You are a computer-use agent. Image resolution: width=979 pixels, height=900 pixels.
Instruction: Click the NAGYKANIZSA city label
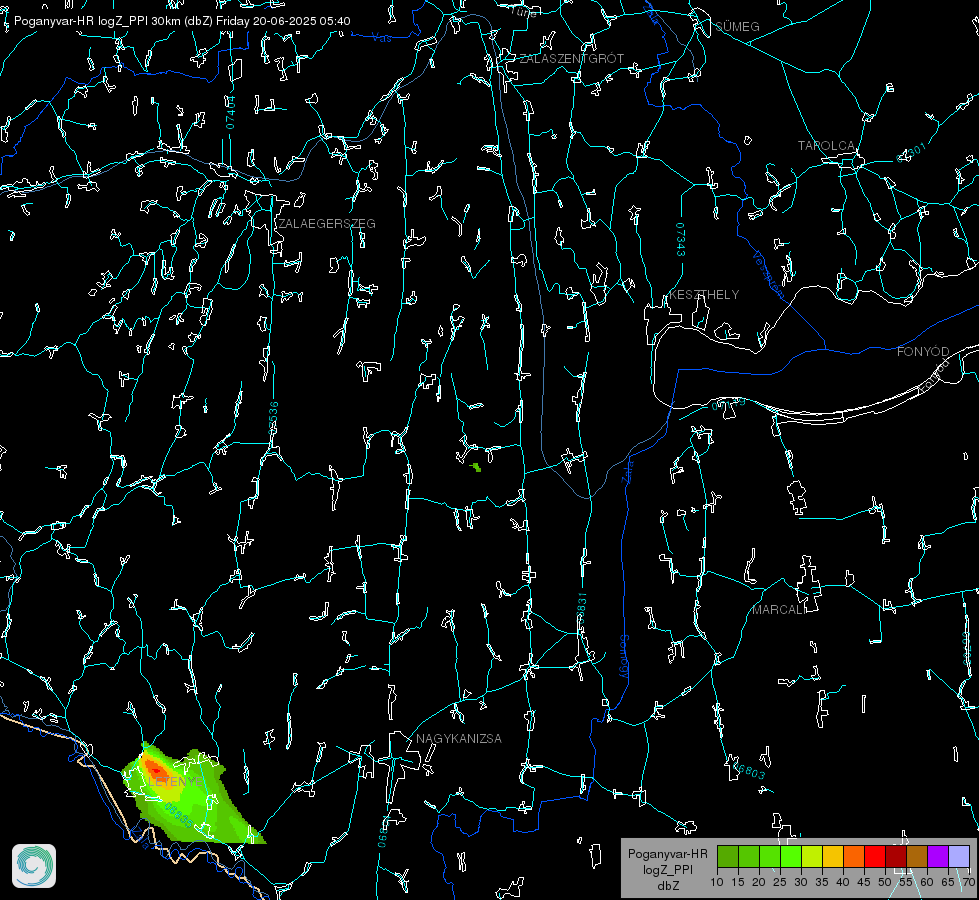point(459,739)
